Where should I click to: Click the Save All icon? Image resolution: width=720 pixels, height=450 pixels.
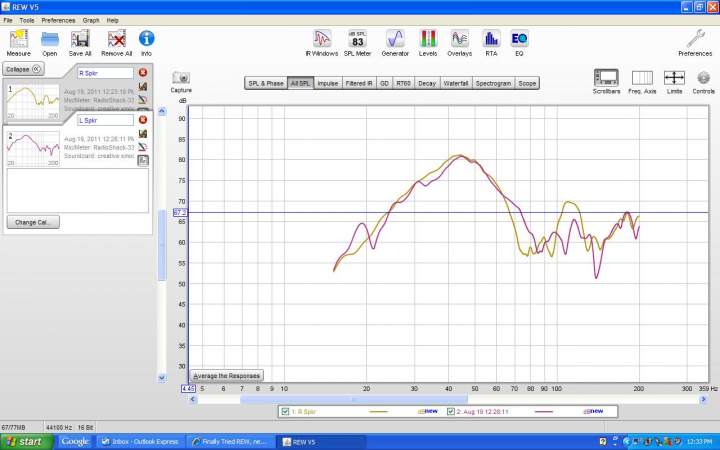(80, 43)
